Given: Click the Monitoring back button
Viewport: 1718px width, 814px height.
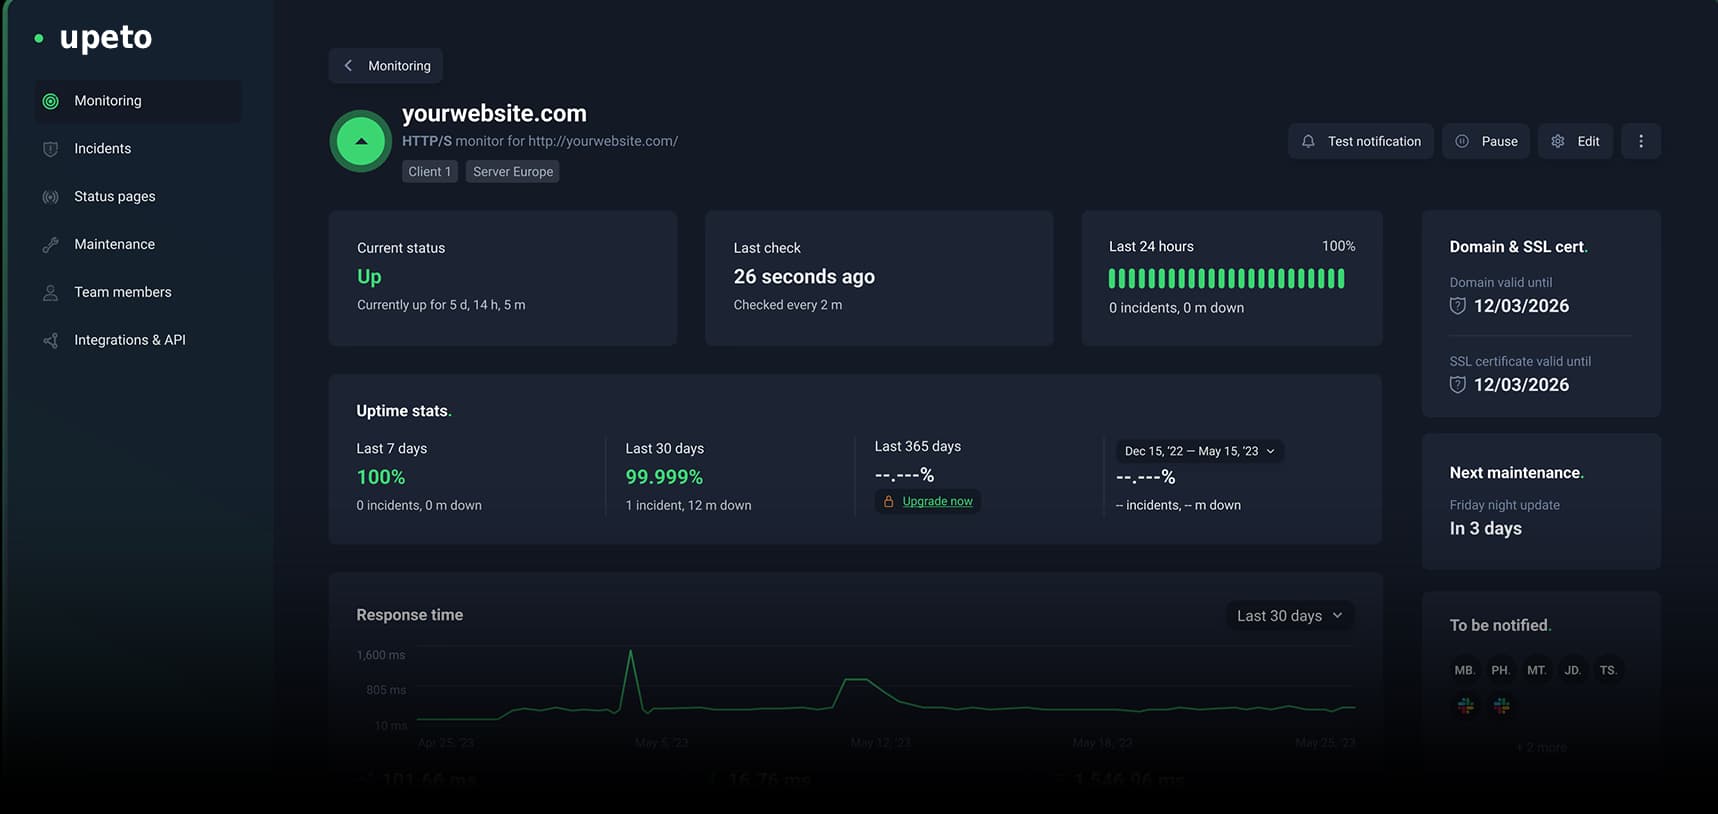Looking at the screenshot, I should click(x=386, y=66).
